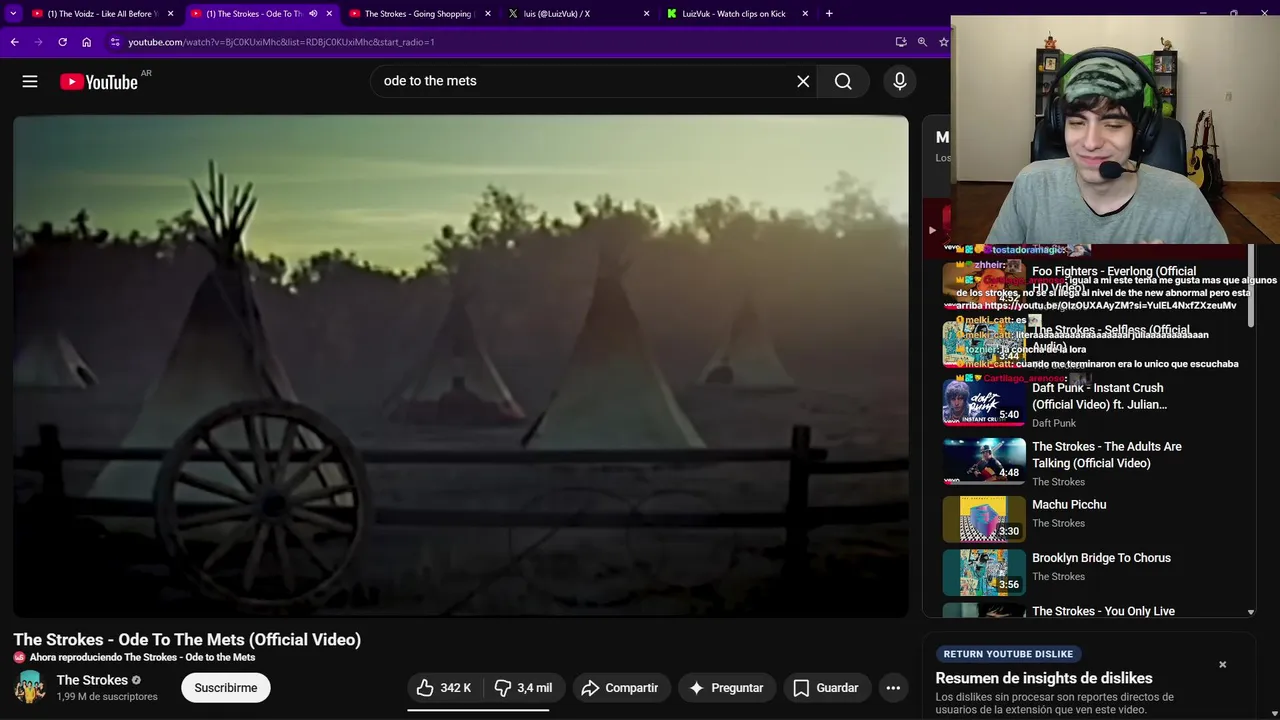The width and height of the screenshot is (1280, 720).
Task: Click 'Resumen de insights de dislikes' heading
Action: click(x=1044, y=678)
